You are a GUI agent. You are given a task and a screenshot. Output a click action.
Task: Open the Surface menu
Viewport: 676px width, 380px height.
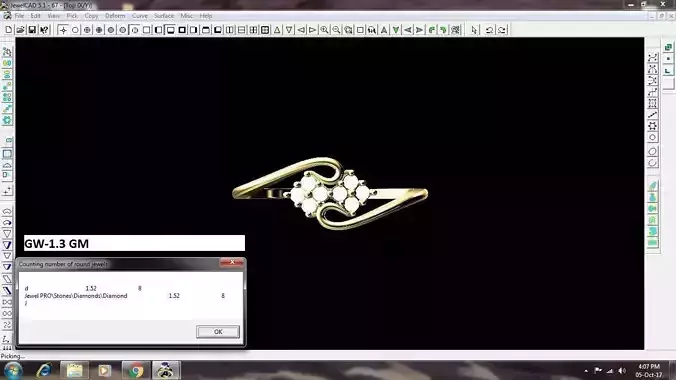[x=164, y=16]
